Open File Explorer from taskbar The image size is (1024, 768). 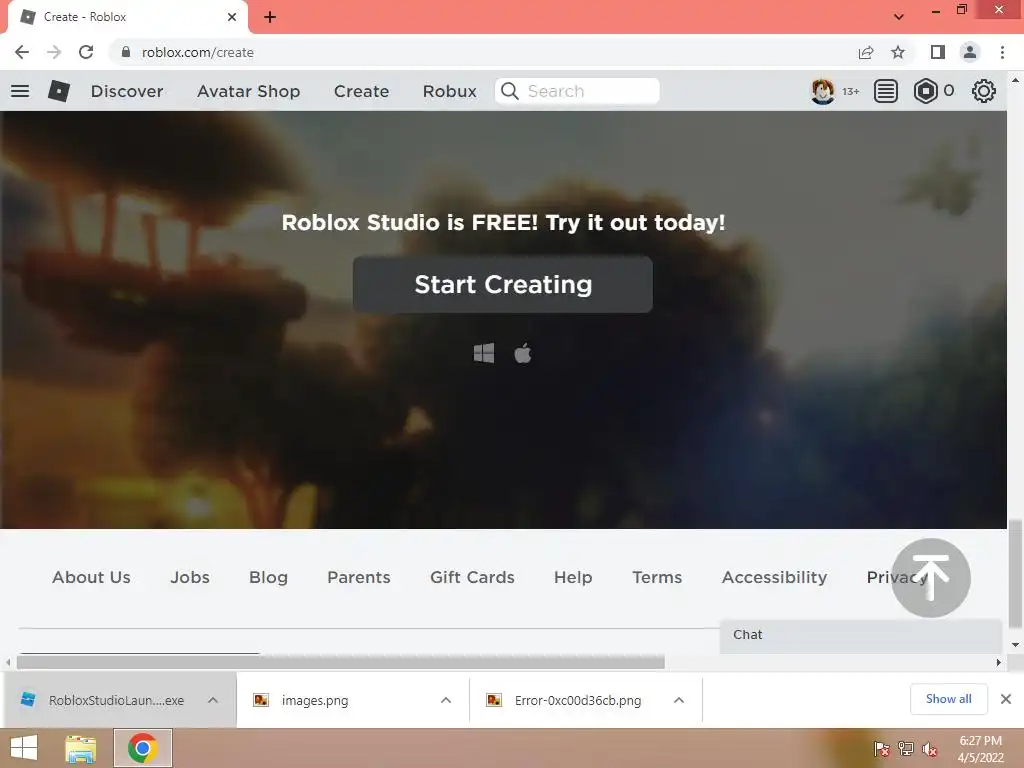[x=81, y=748]
